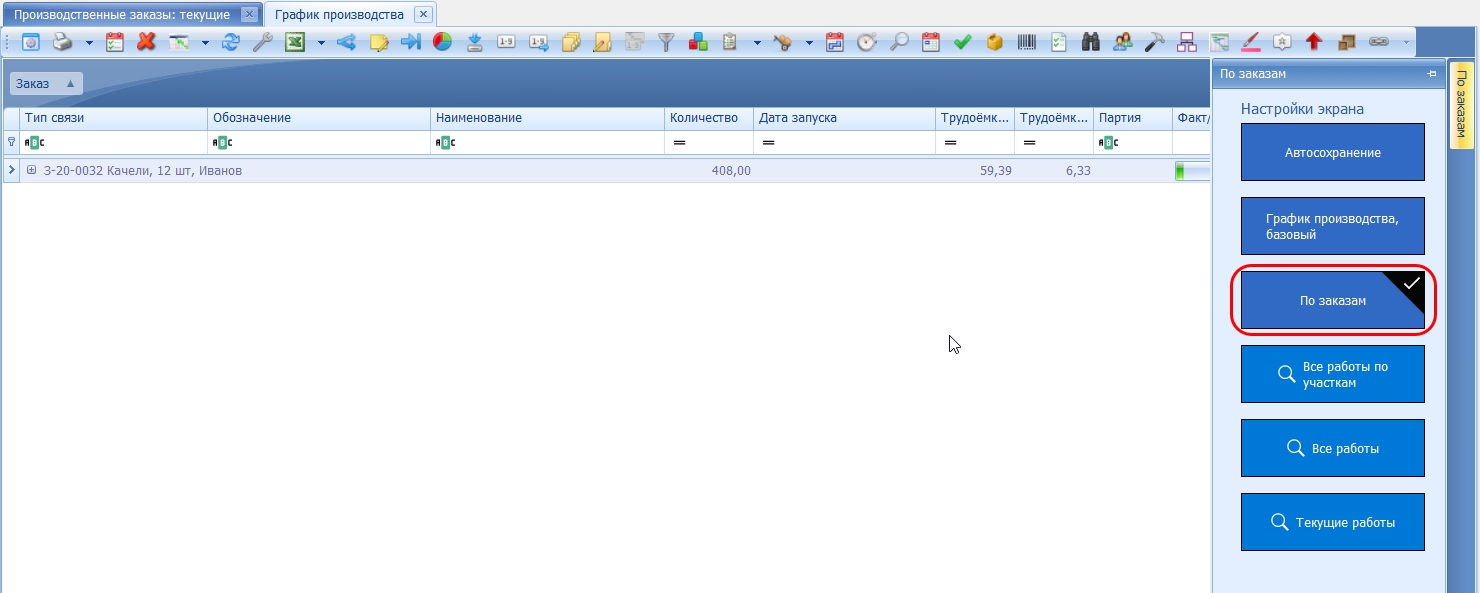Select График производства, базовый layout
This screenshot has width=1480, height=593.
pyautogui.click(x=1333, y=227)
